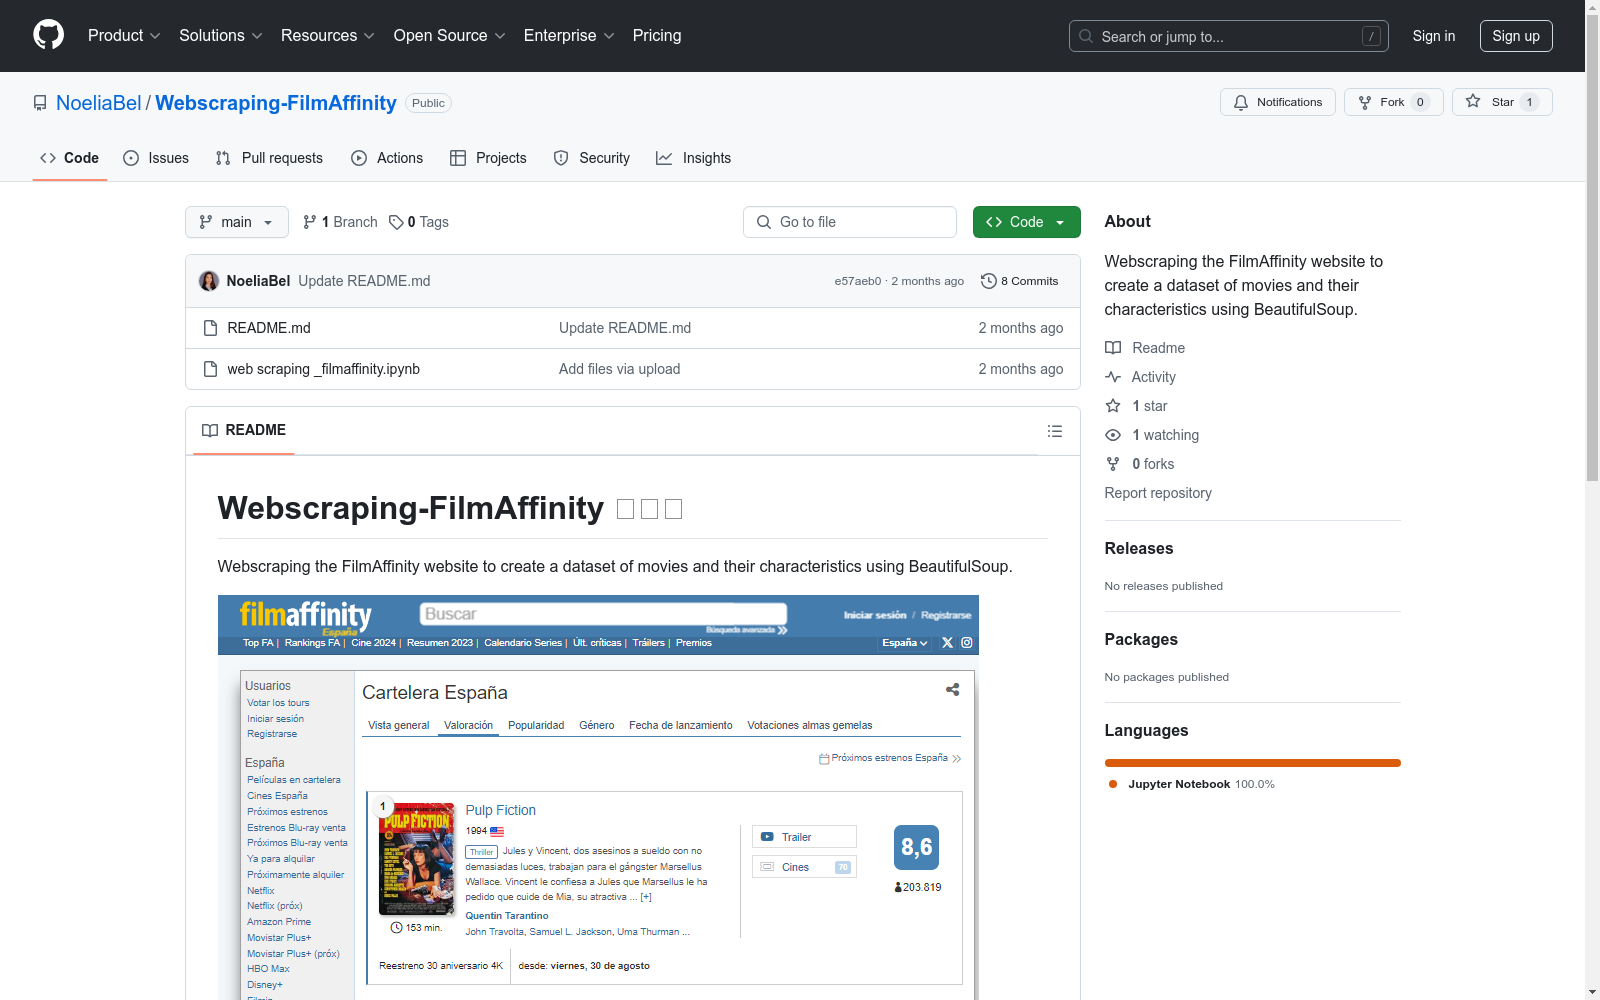Switch to the Actions tab

pos(387,158)
